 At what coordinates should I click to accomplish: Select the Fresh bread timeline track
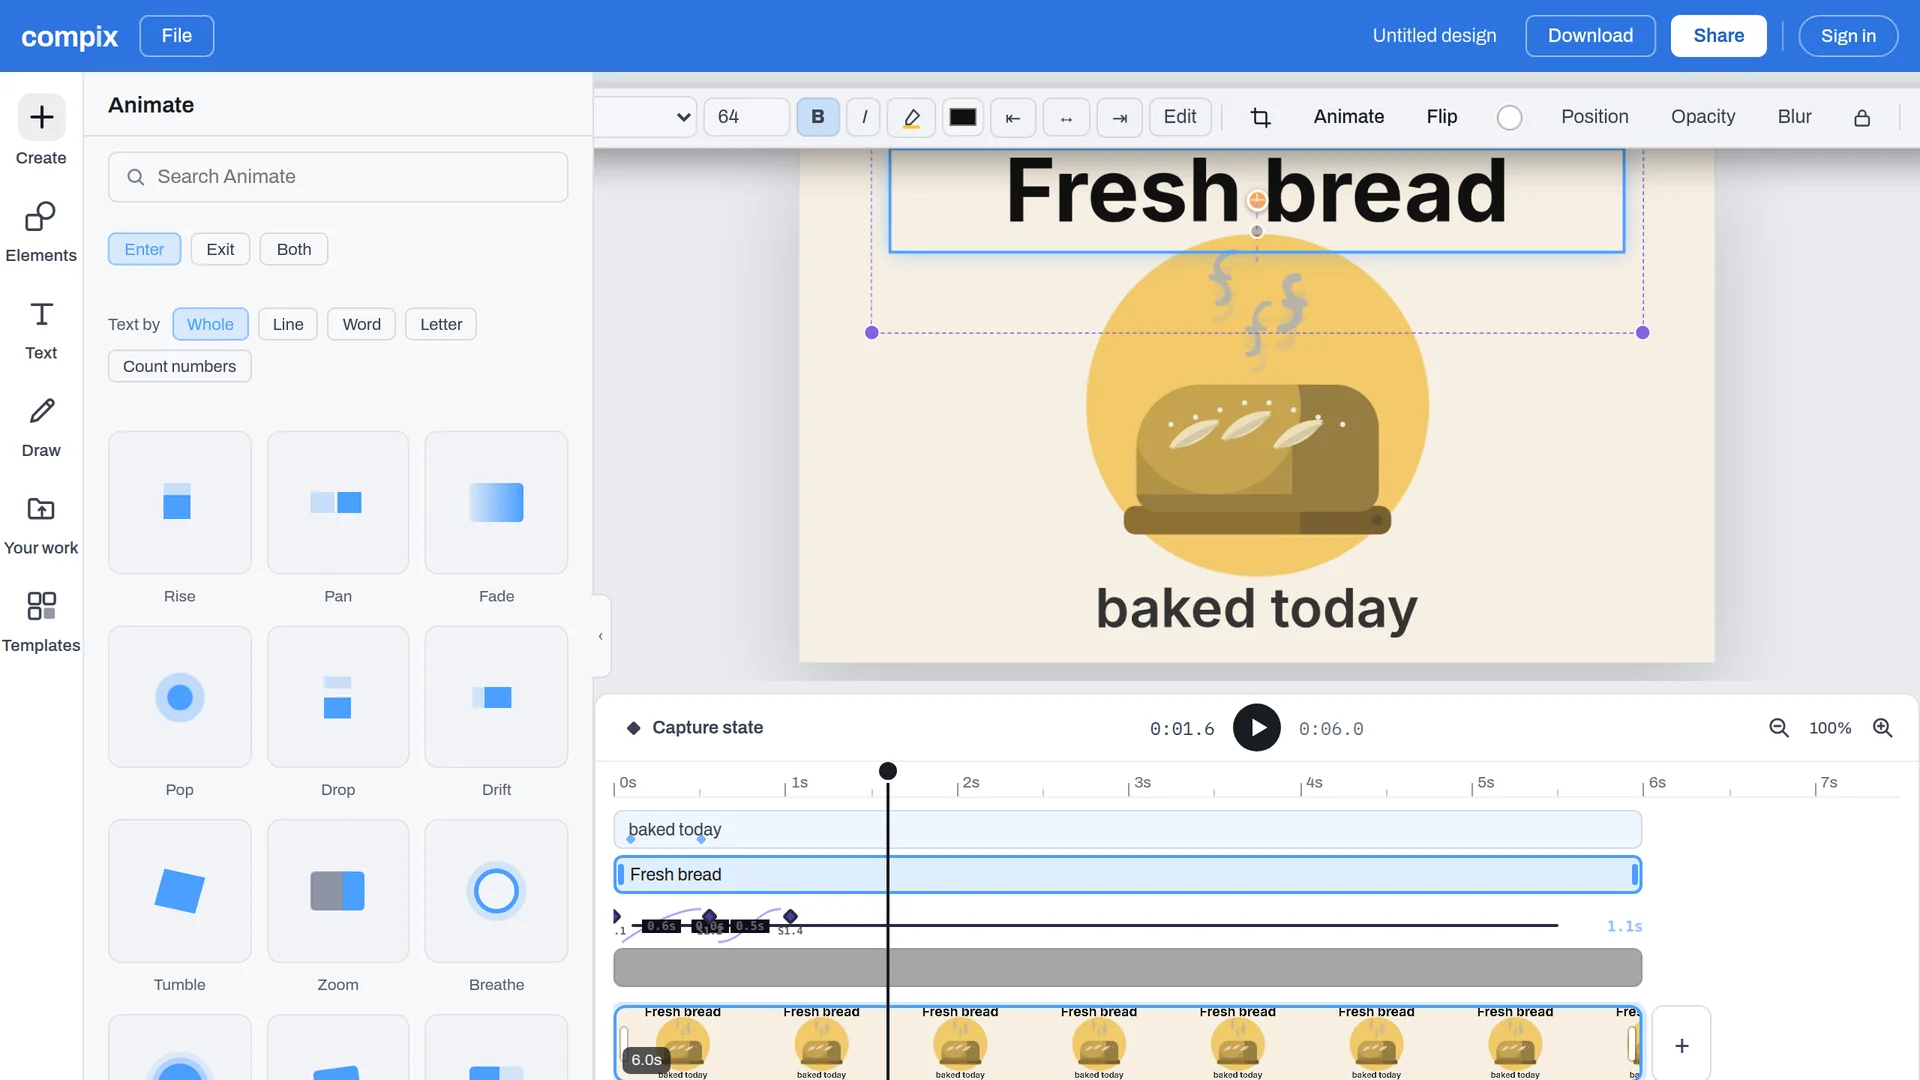[x=1127, y=875]
